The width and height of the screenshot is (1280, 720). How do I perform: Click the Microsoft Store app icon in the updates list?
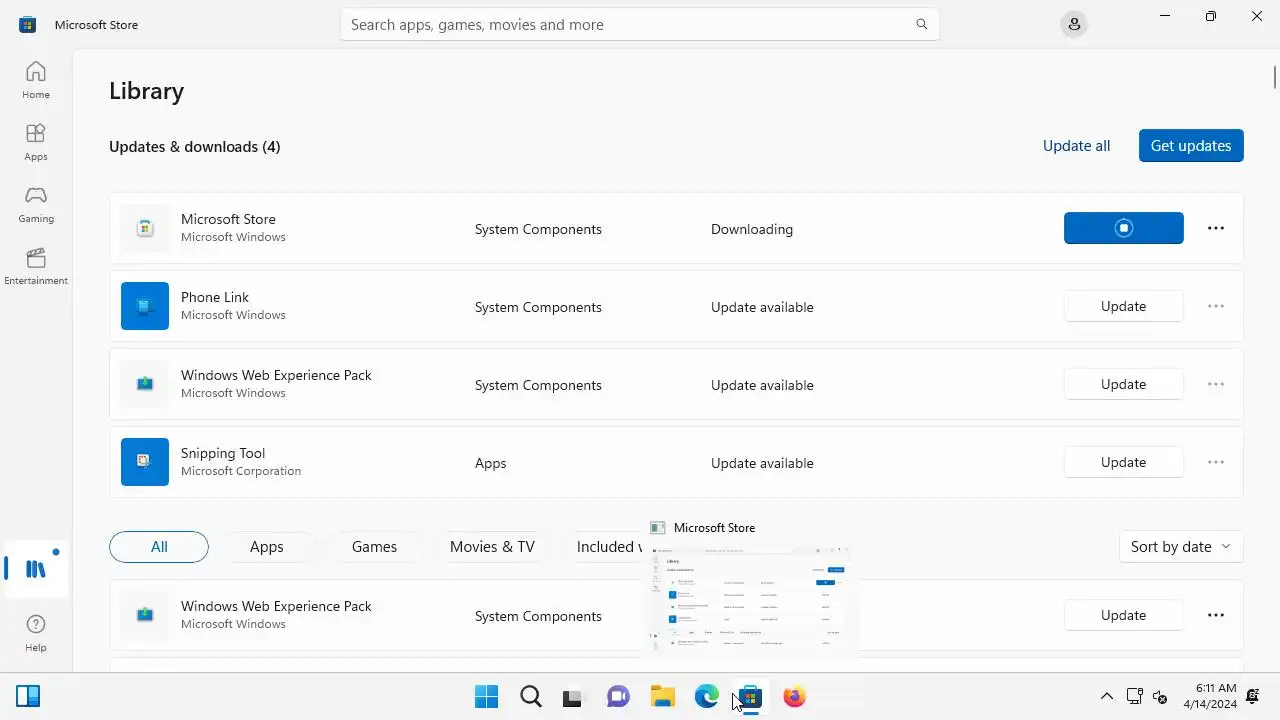(x=145, y=228)
